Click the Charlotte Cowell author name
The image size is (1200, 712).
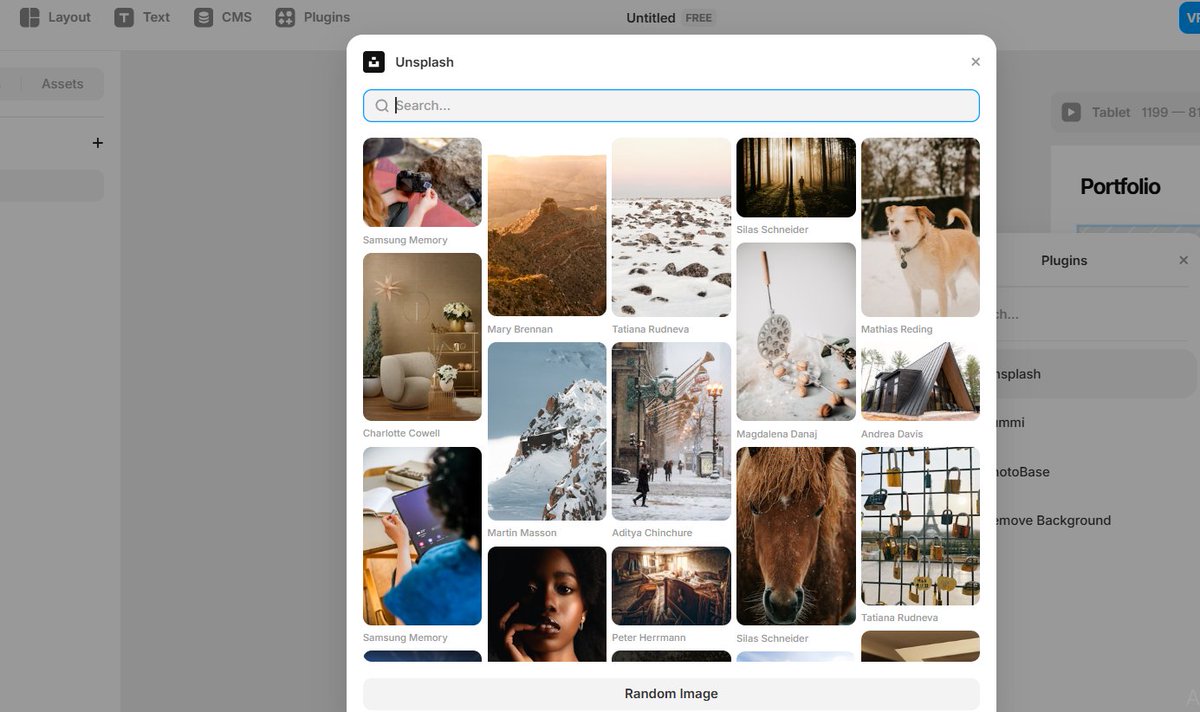401,433
